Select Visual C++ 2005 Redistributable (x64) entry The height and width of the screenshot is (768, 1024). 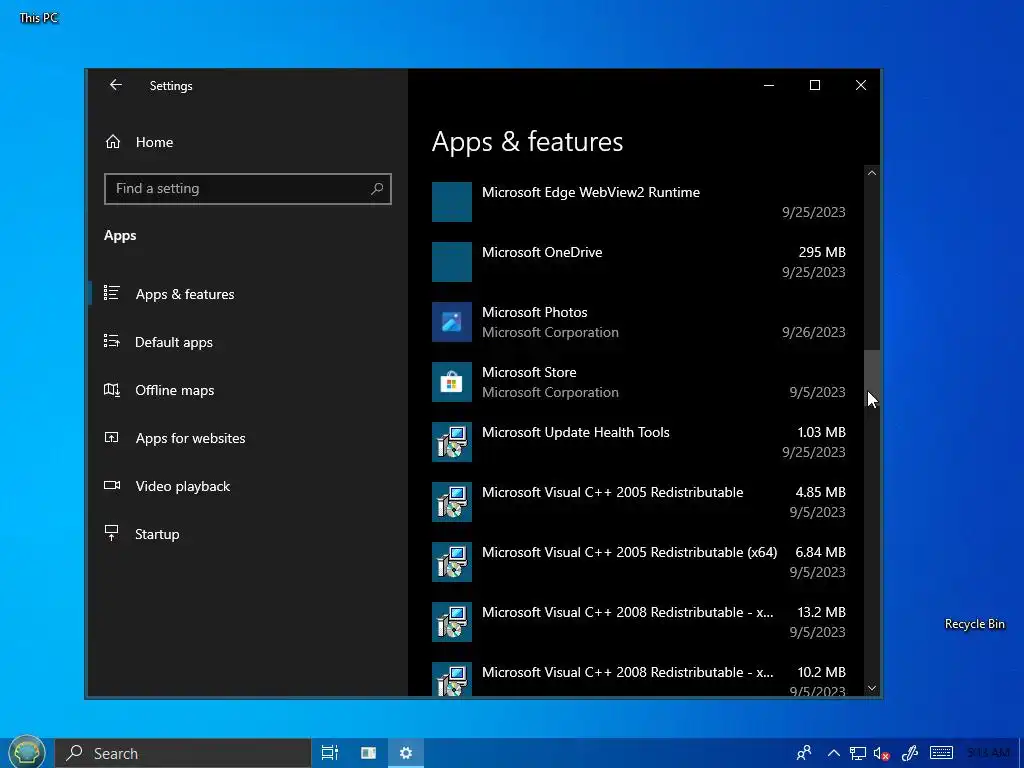pos(638,562)
